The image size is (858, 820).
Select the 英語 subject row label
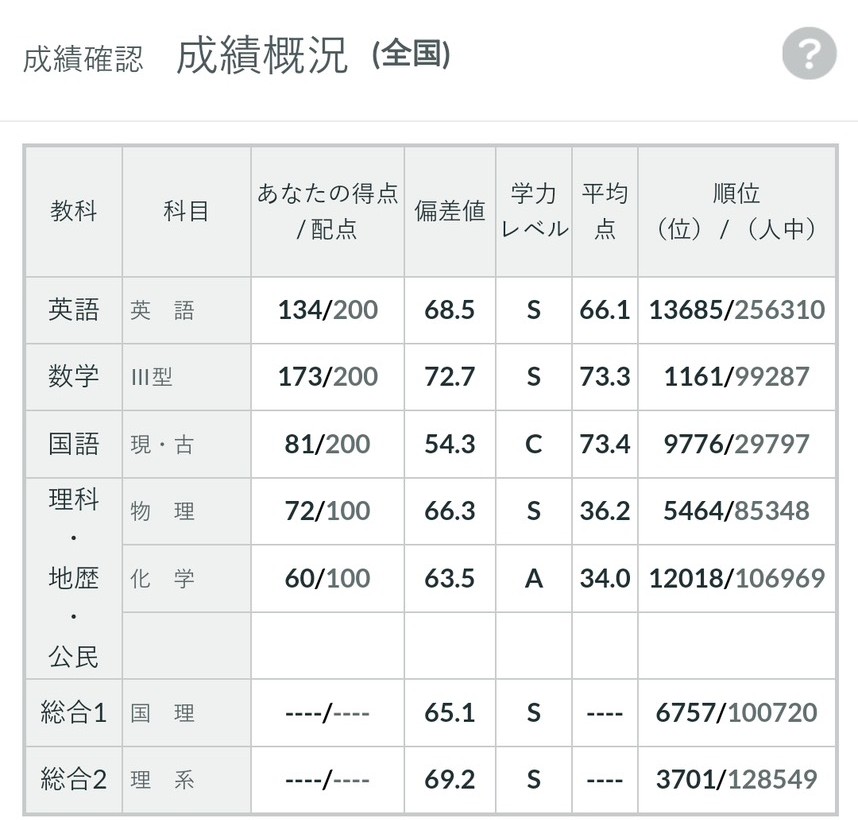pyautogui.click(x=74, y=310)
